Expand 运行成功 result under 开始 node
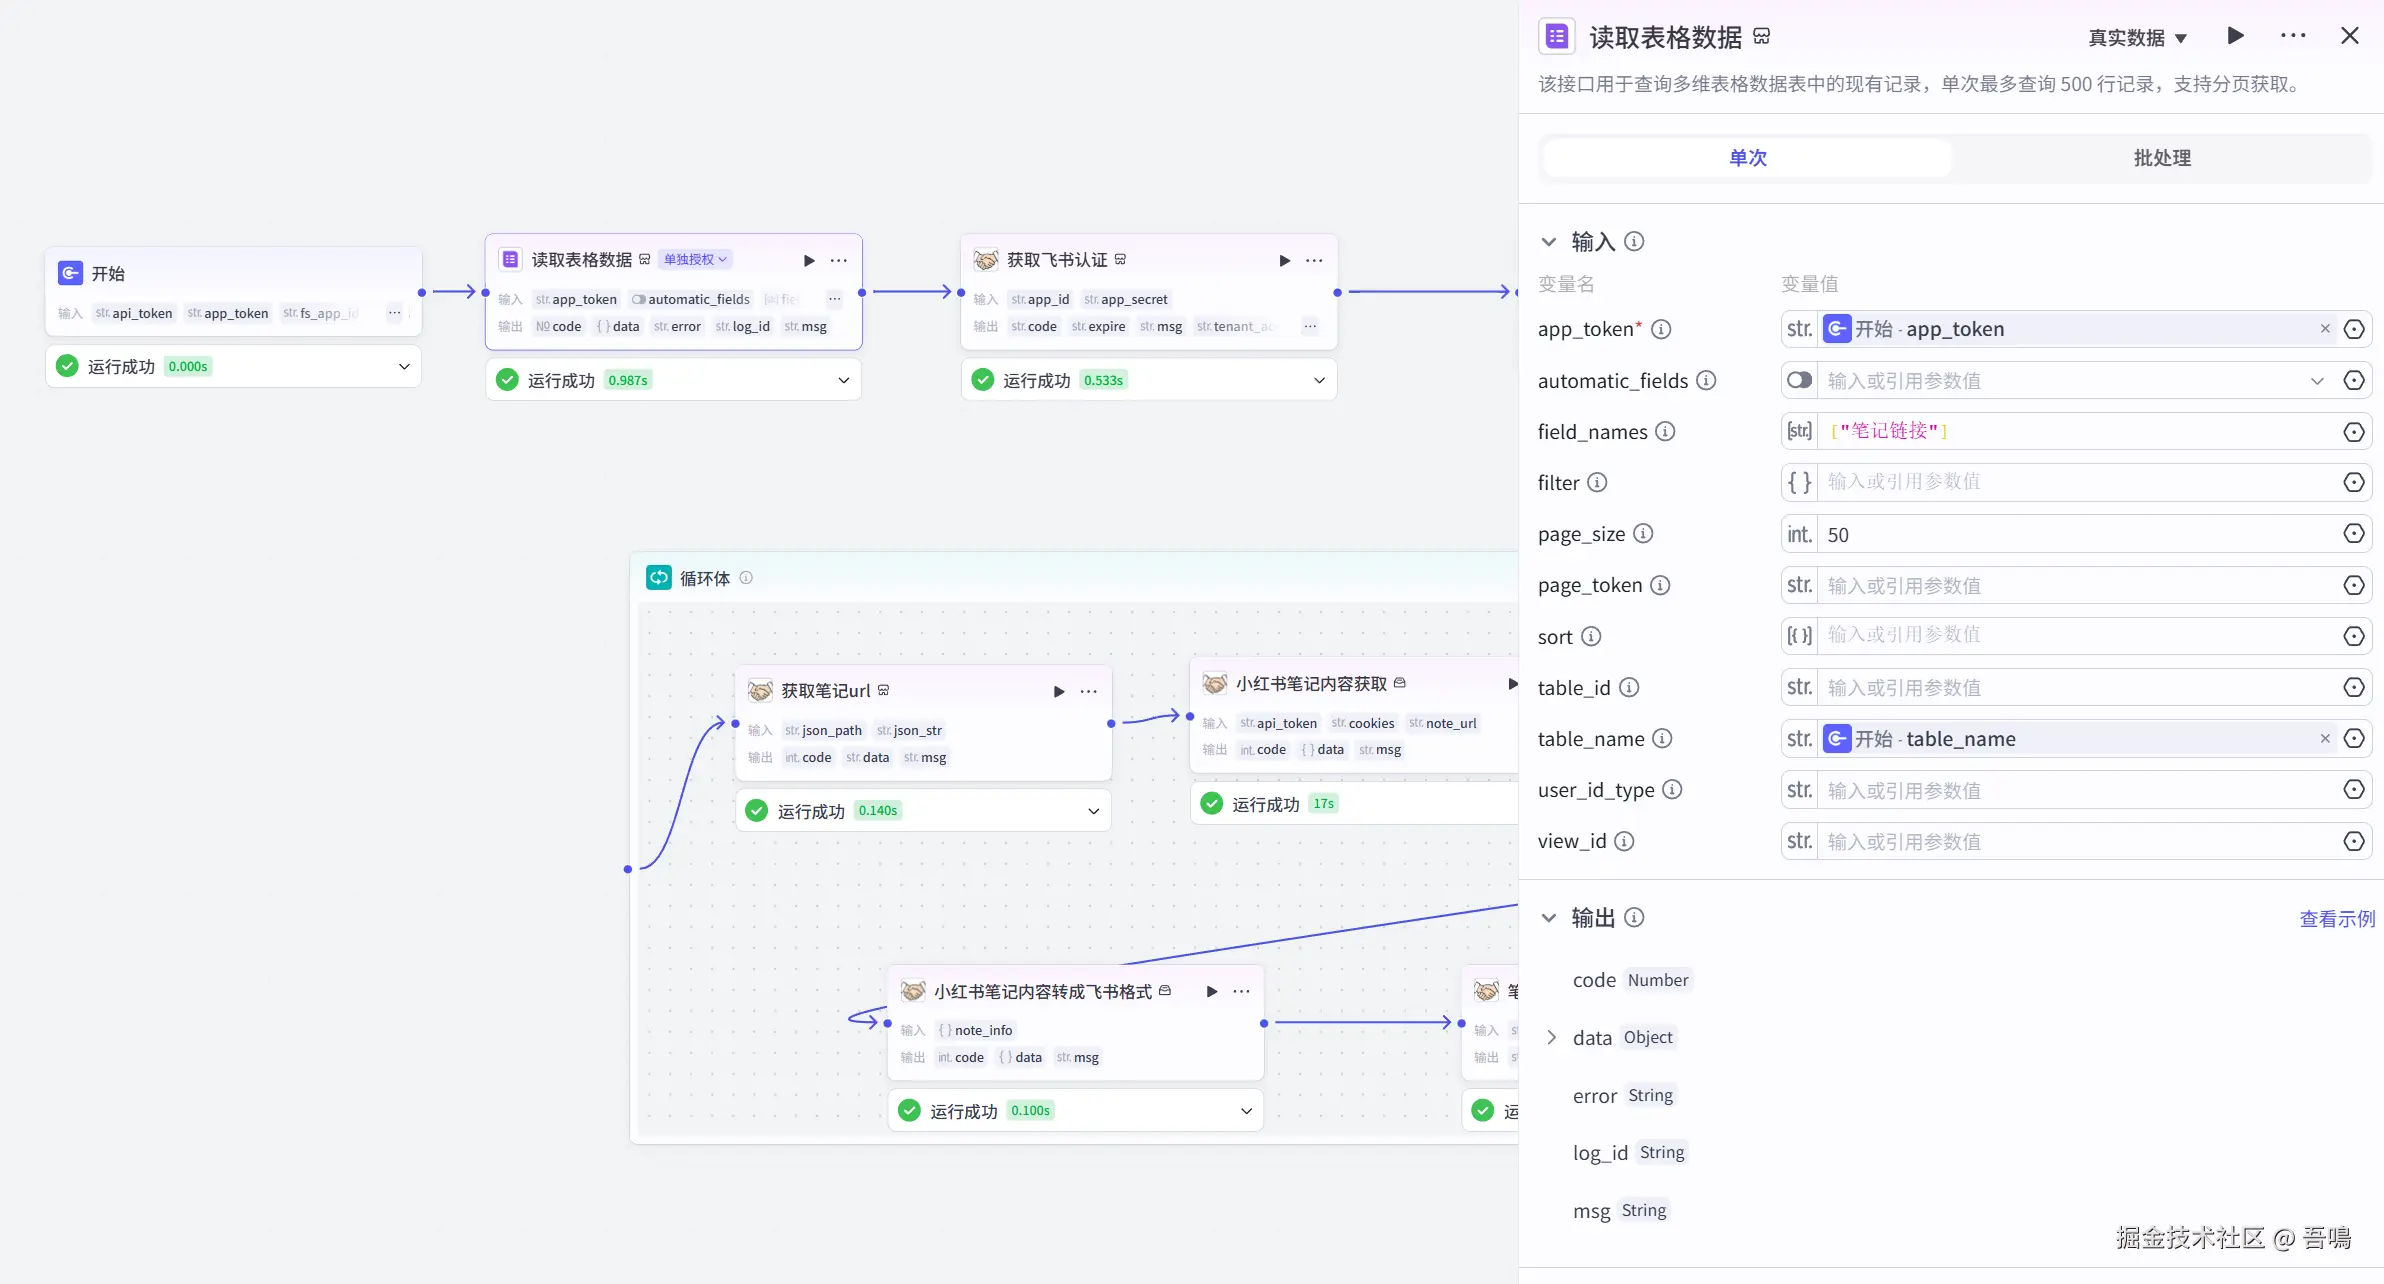Screen dimensions: 2384x1284 pos(404,366)
